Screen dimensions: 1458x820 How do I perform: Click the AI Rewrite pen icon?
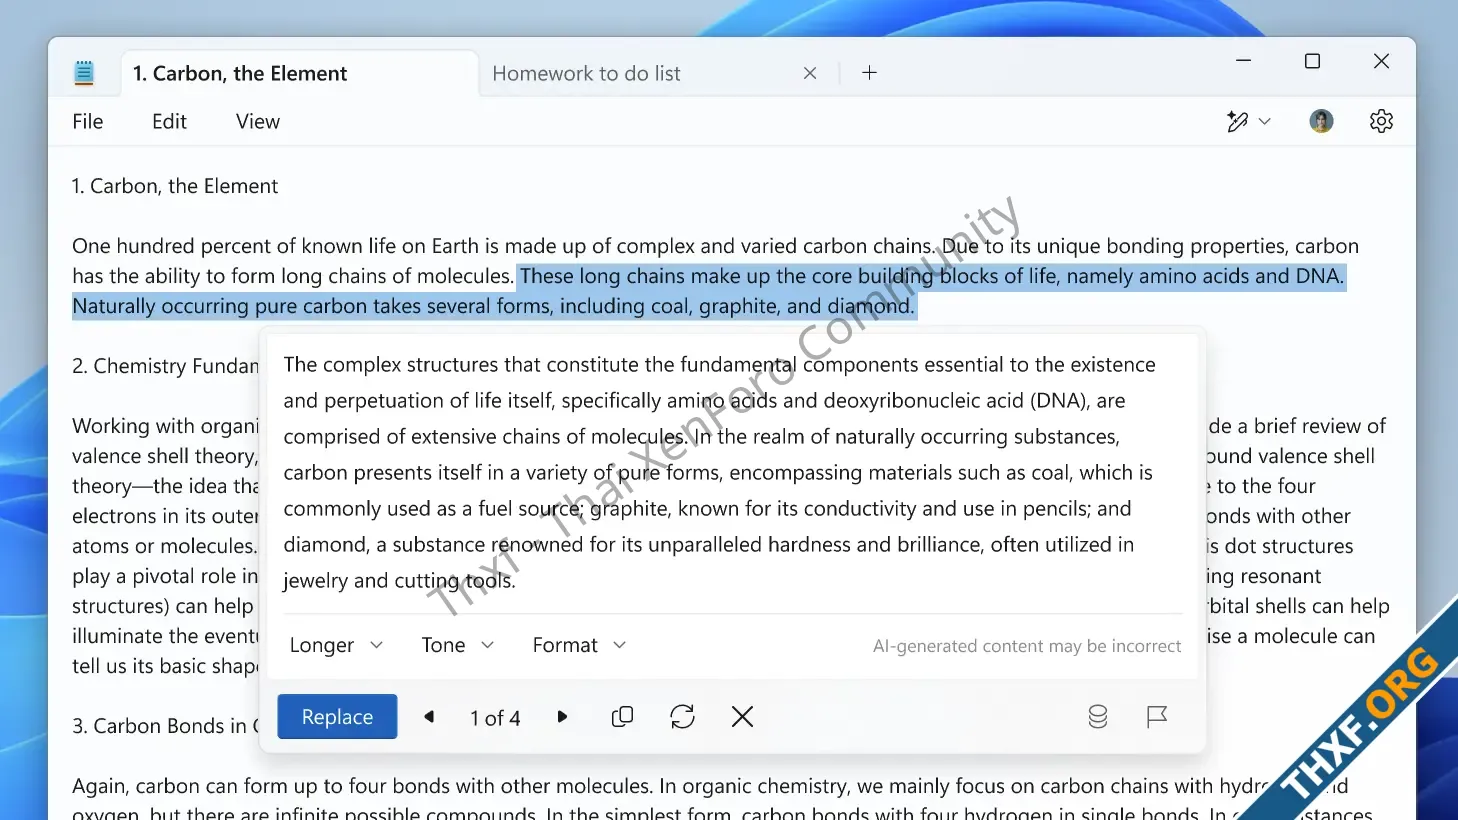point(1237,121)
